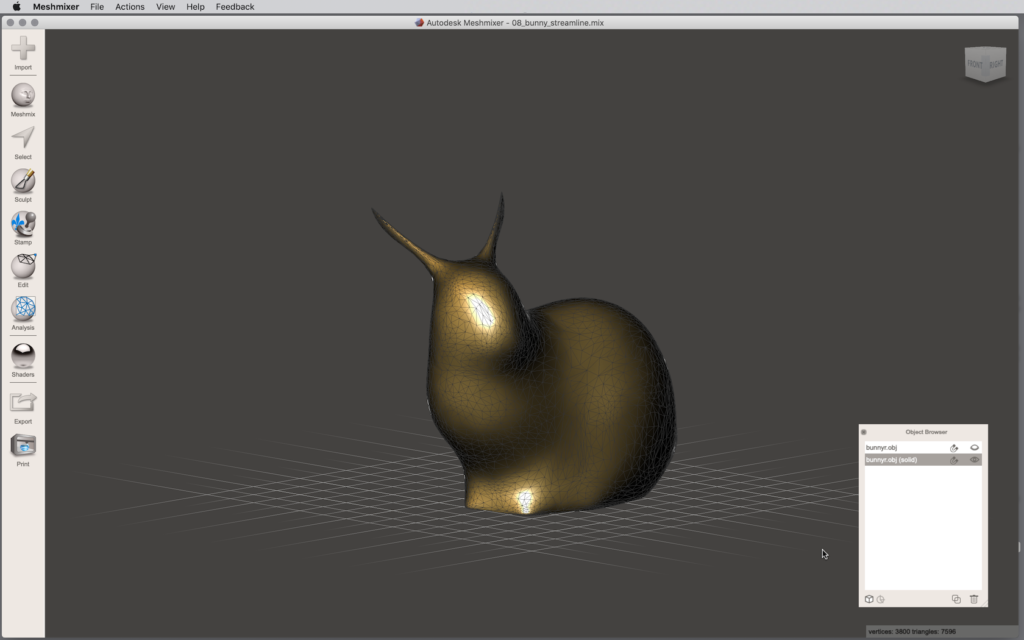The width and height of the screenshot is (1024, 640).
Task: Click the Import tool icon
Action: pyautogui.click(x=22, y=48)
